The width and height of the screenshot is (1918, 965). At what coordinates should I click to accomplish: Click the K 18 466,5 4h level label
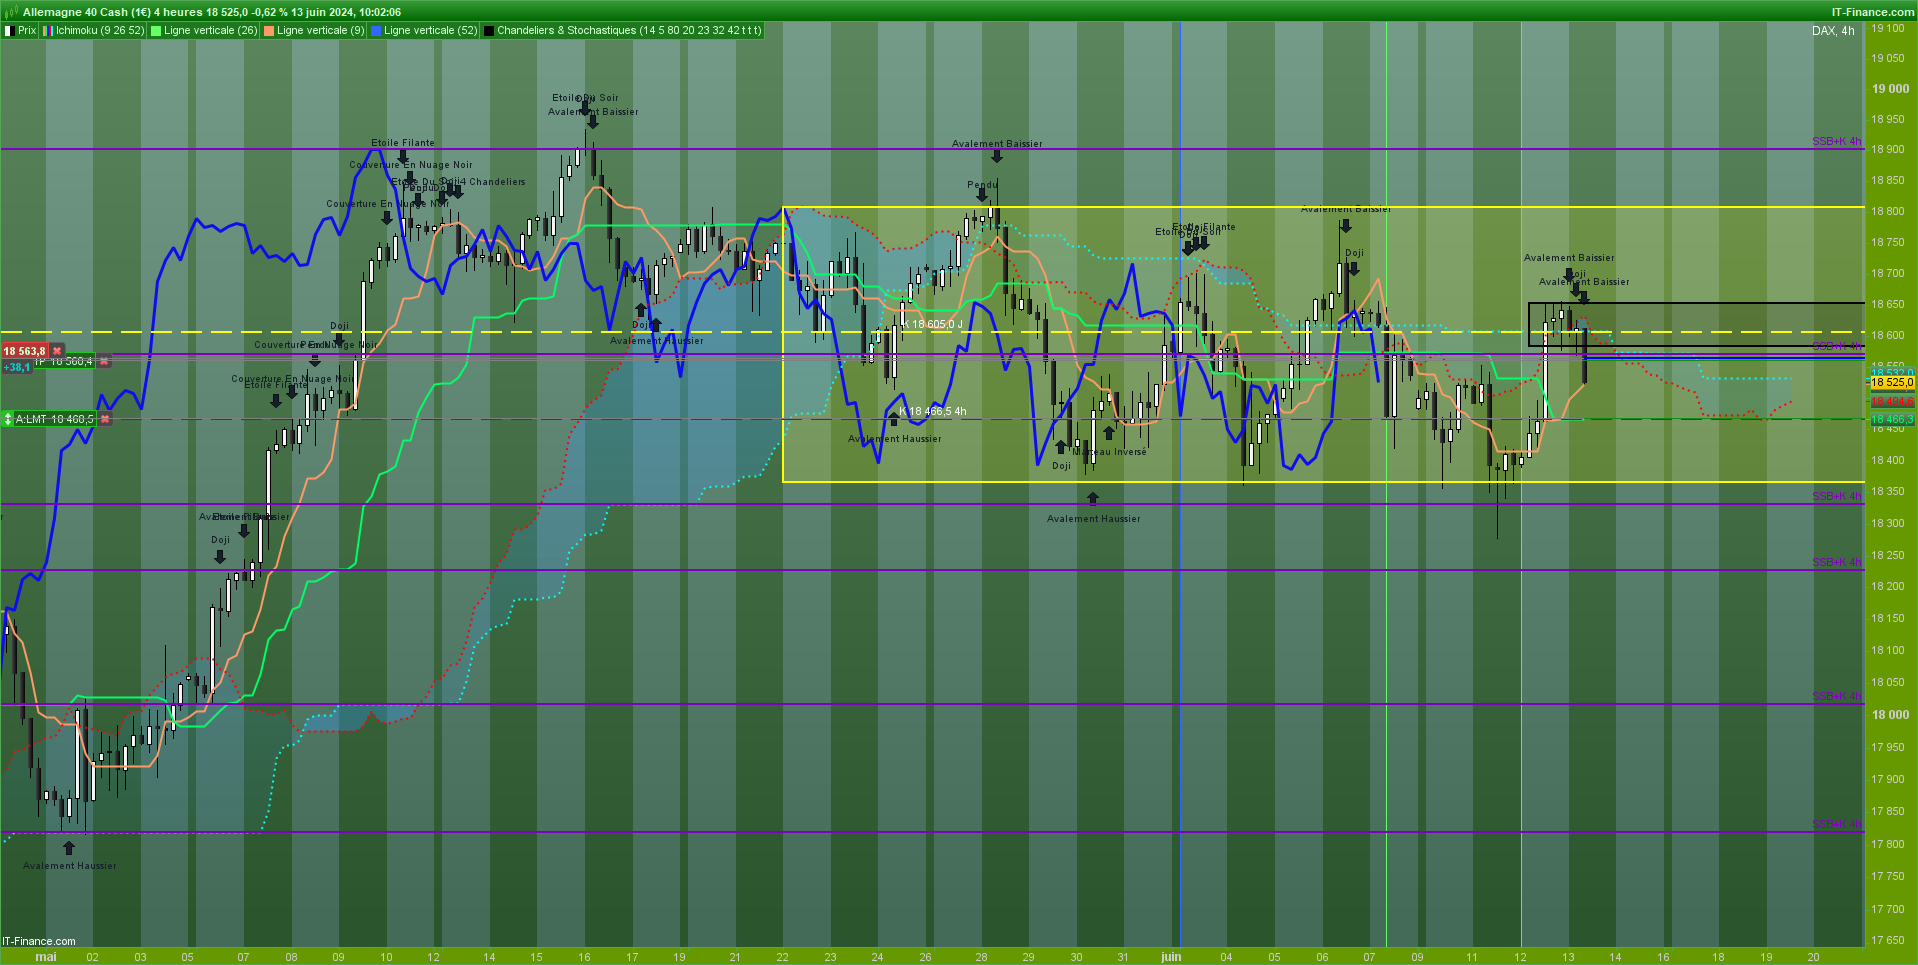click(932, 411)
